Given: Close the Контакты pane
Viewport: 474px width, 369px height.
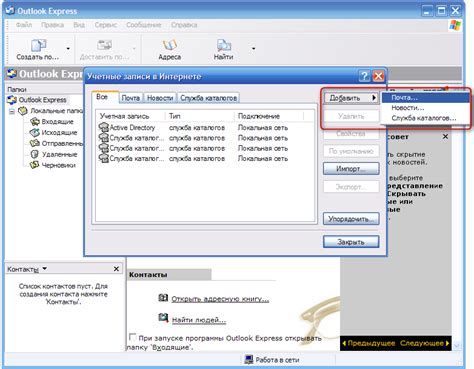Looking at the screenshot, I should coord(116,269).
